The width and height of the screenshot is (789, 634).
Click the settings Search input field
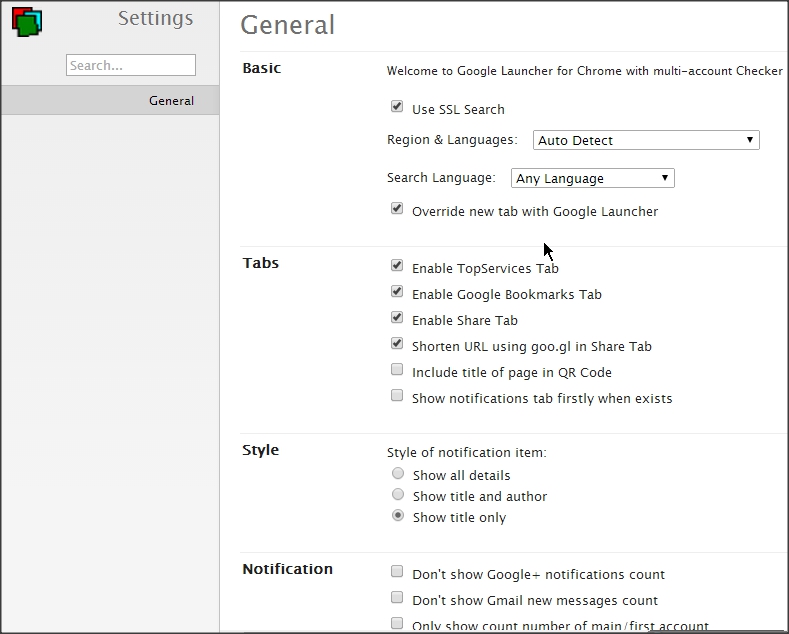131,65
